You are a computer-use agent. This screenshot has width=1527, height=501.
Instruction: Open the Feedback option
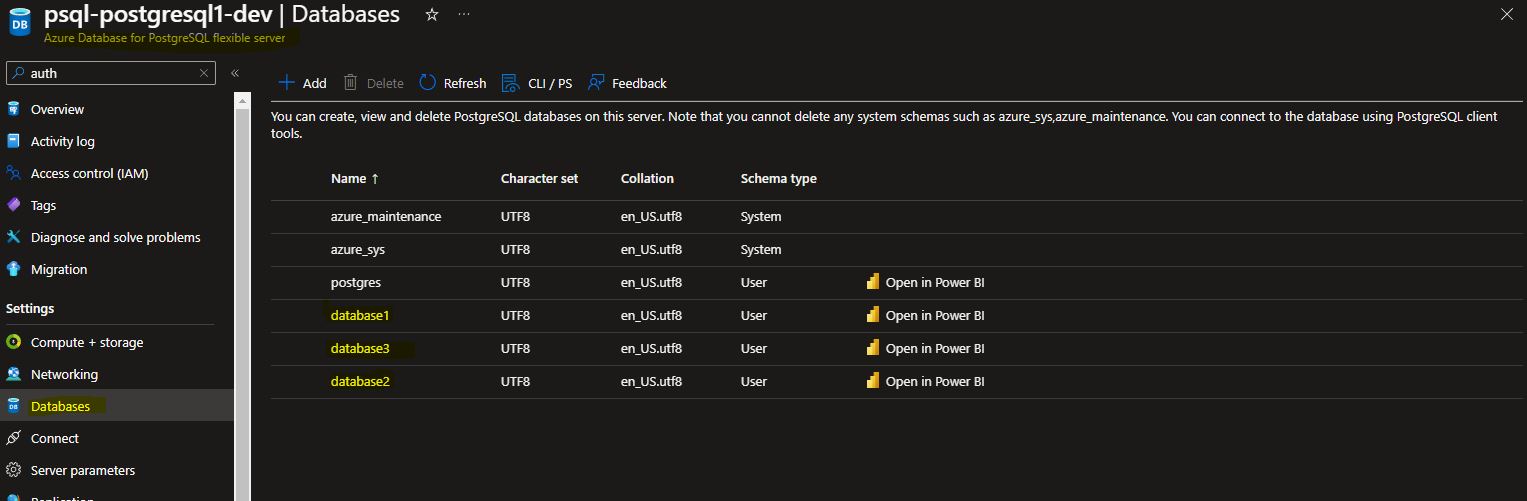tap(627, 83)
